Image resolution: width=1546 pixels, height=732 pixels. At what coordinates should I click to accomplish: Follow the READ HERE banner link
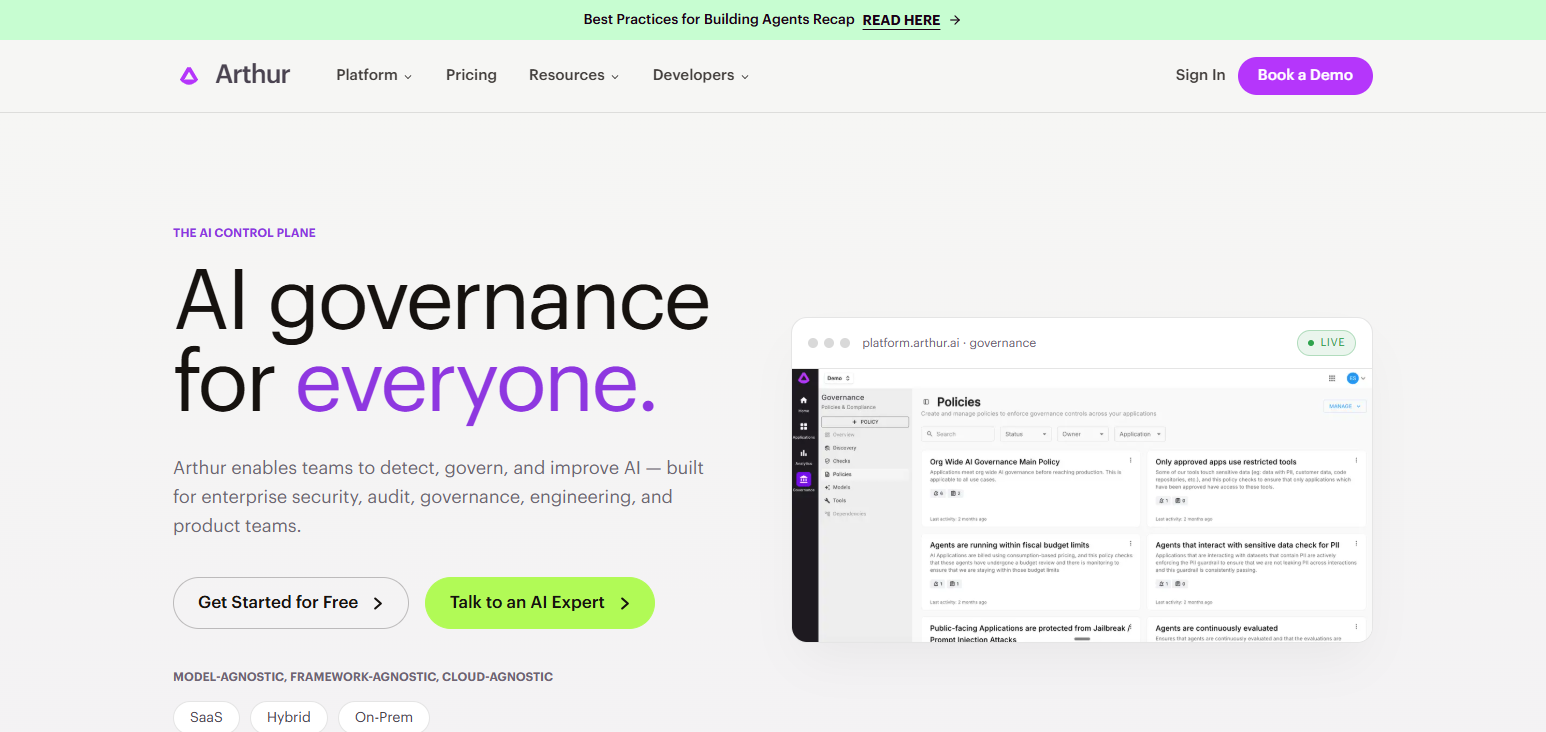pos(901,20)
